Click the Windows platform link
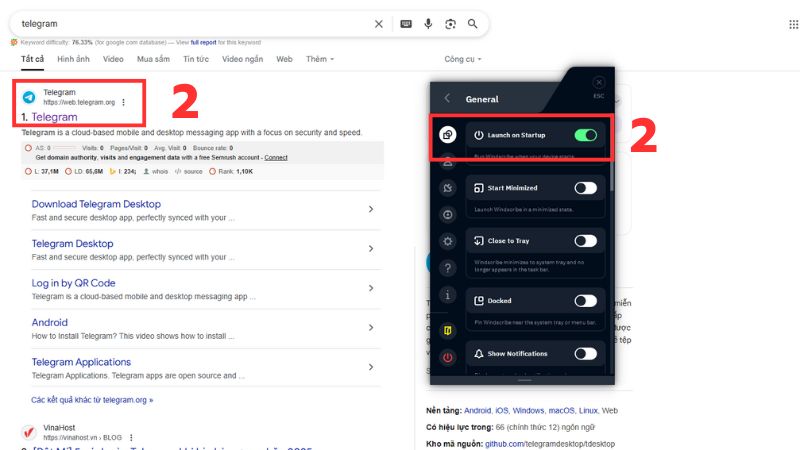Viewport: 800px width, 450px height. coord(529,411)
